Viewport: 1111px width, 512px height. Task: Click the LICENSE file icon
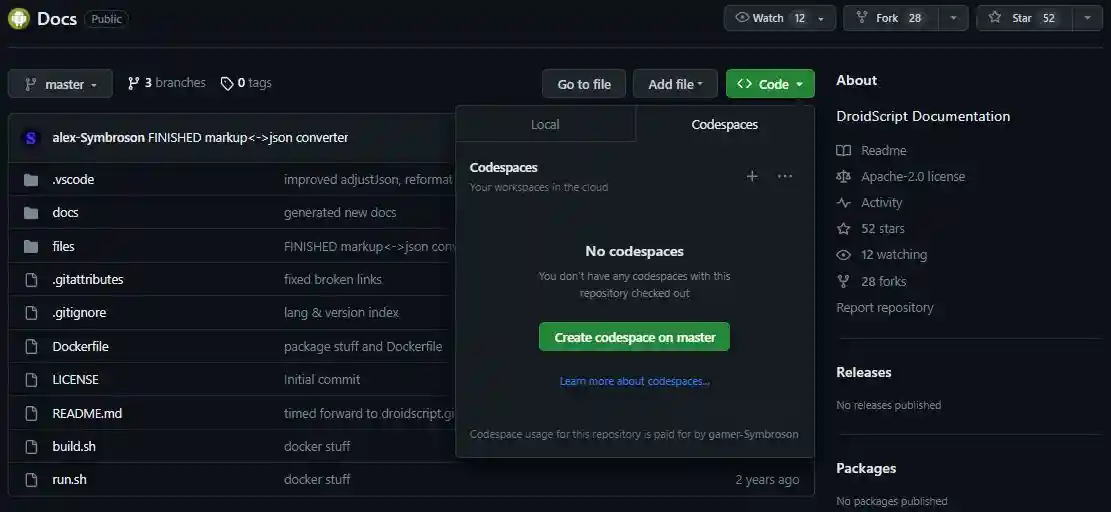[x=30, y=380]
